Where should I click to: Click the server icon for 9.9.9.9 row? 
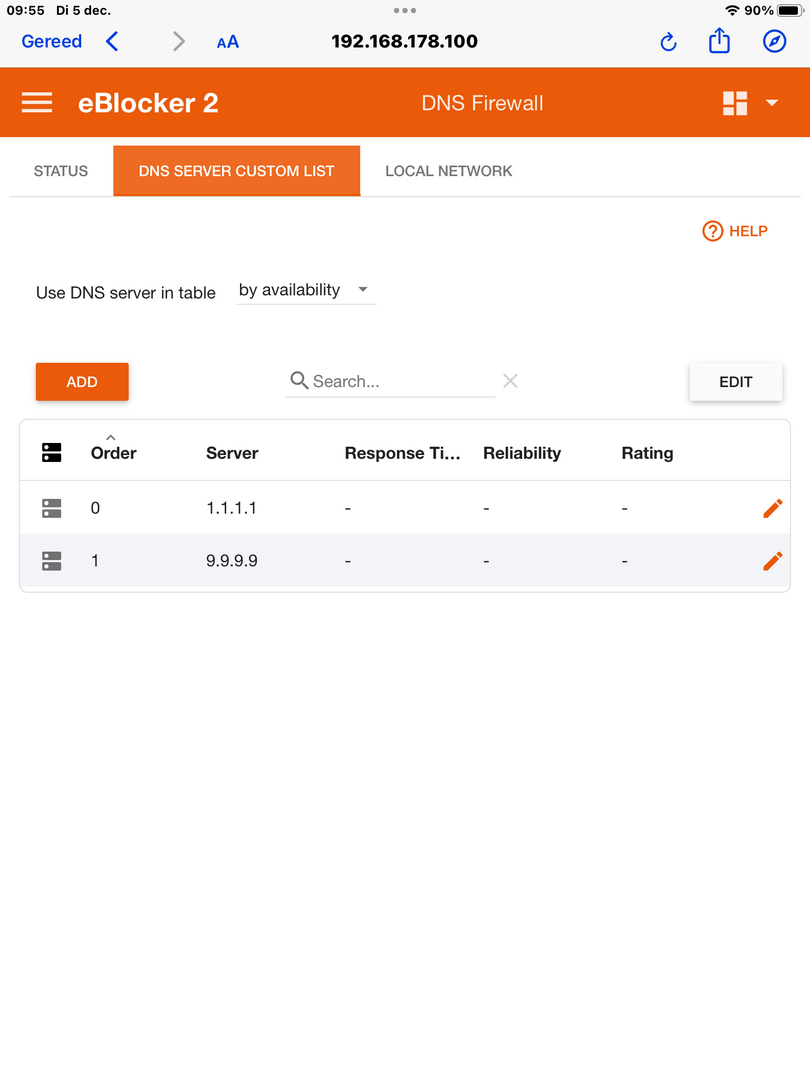pos(52,561)
